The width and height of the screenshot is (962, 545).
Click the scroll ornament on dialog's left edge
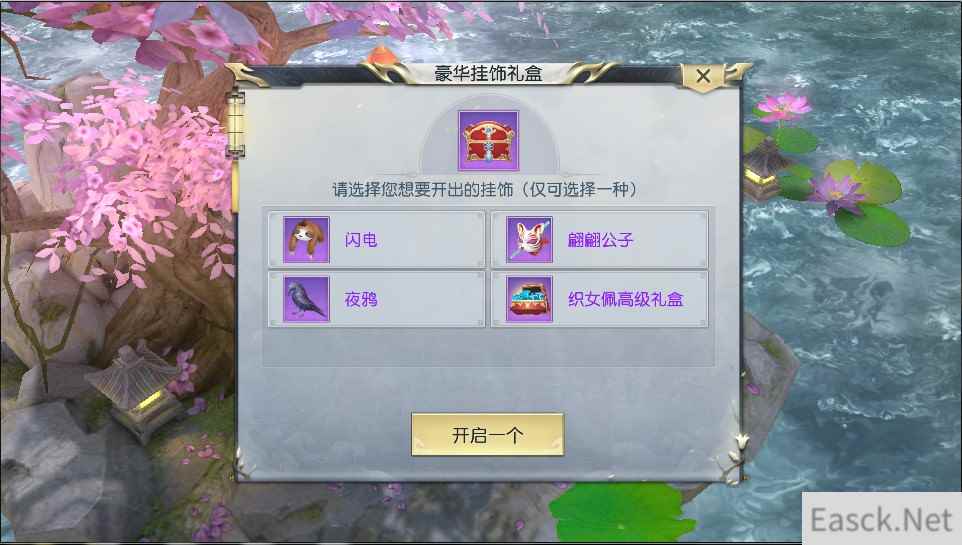(236, 124)
